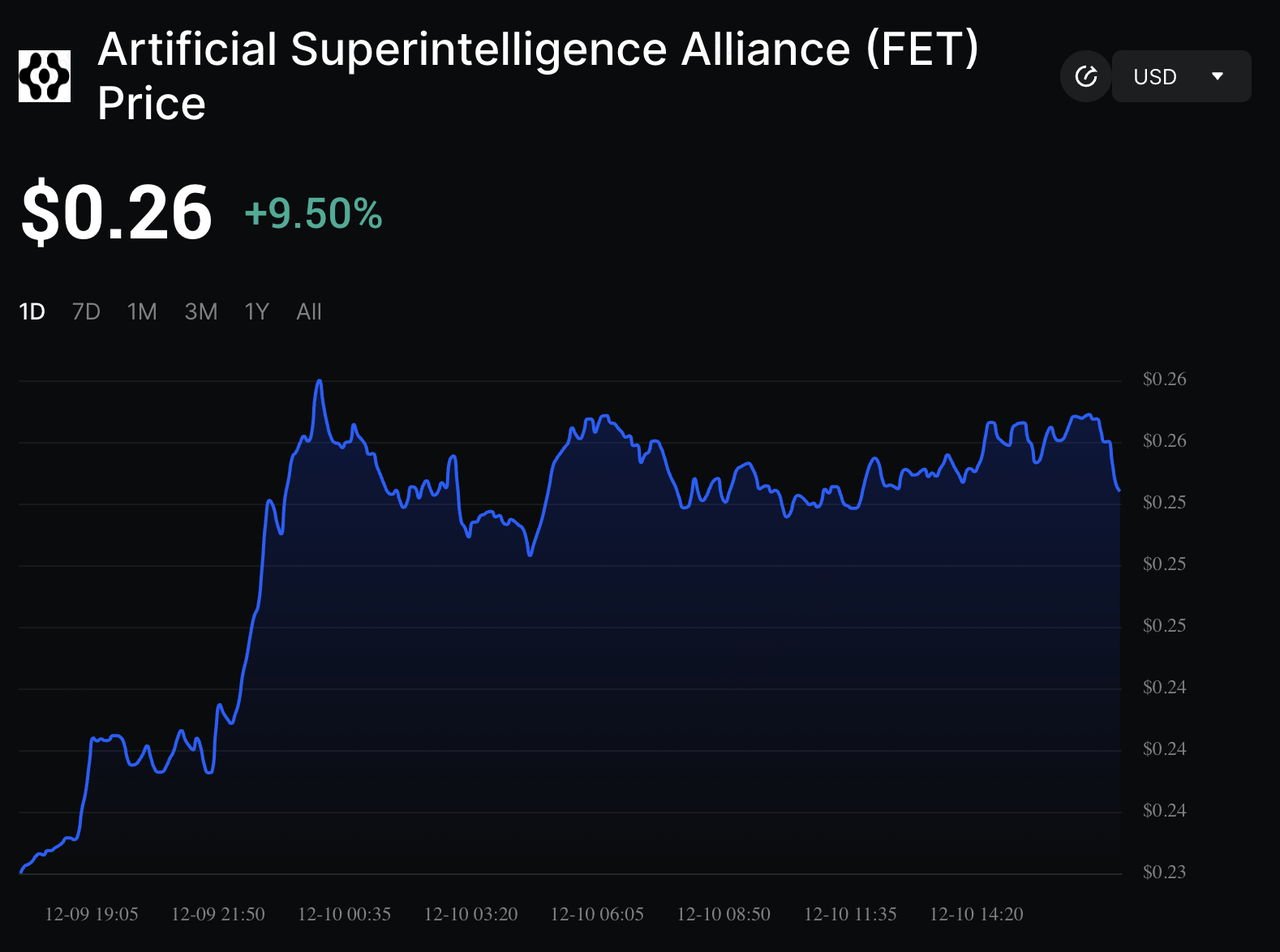Switch chart to 1Y range
The height and width of the screenshot is (952, 1280).
(x=257, y=312)
